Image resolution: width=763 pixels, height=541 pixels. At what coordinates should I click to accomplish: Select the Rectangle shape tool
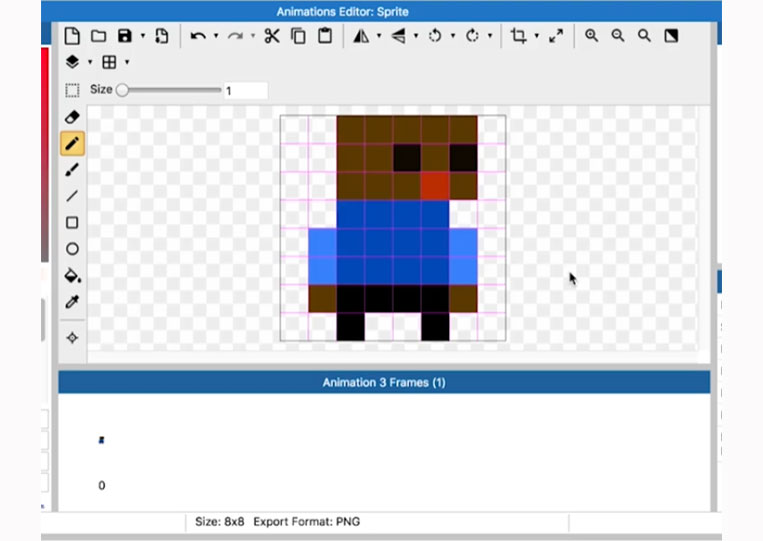point(72,223)
